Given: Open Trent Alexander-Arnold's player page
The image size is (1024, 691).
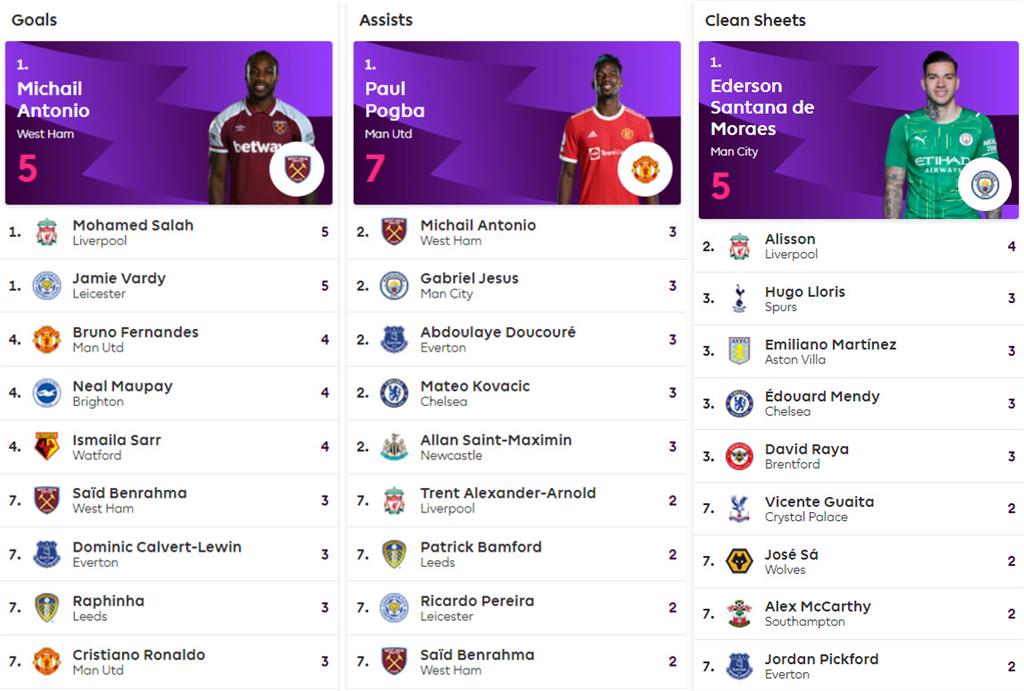Looking at the screenshot, I should [507, 493].
